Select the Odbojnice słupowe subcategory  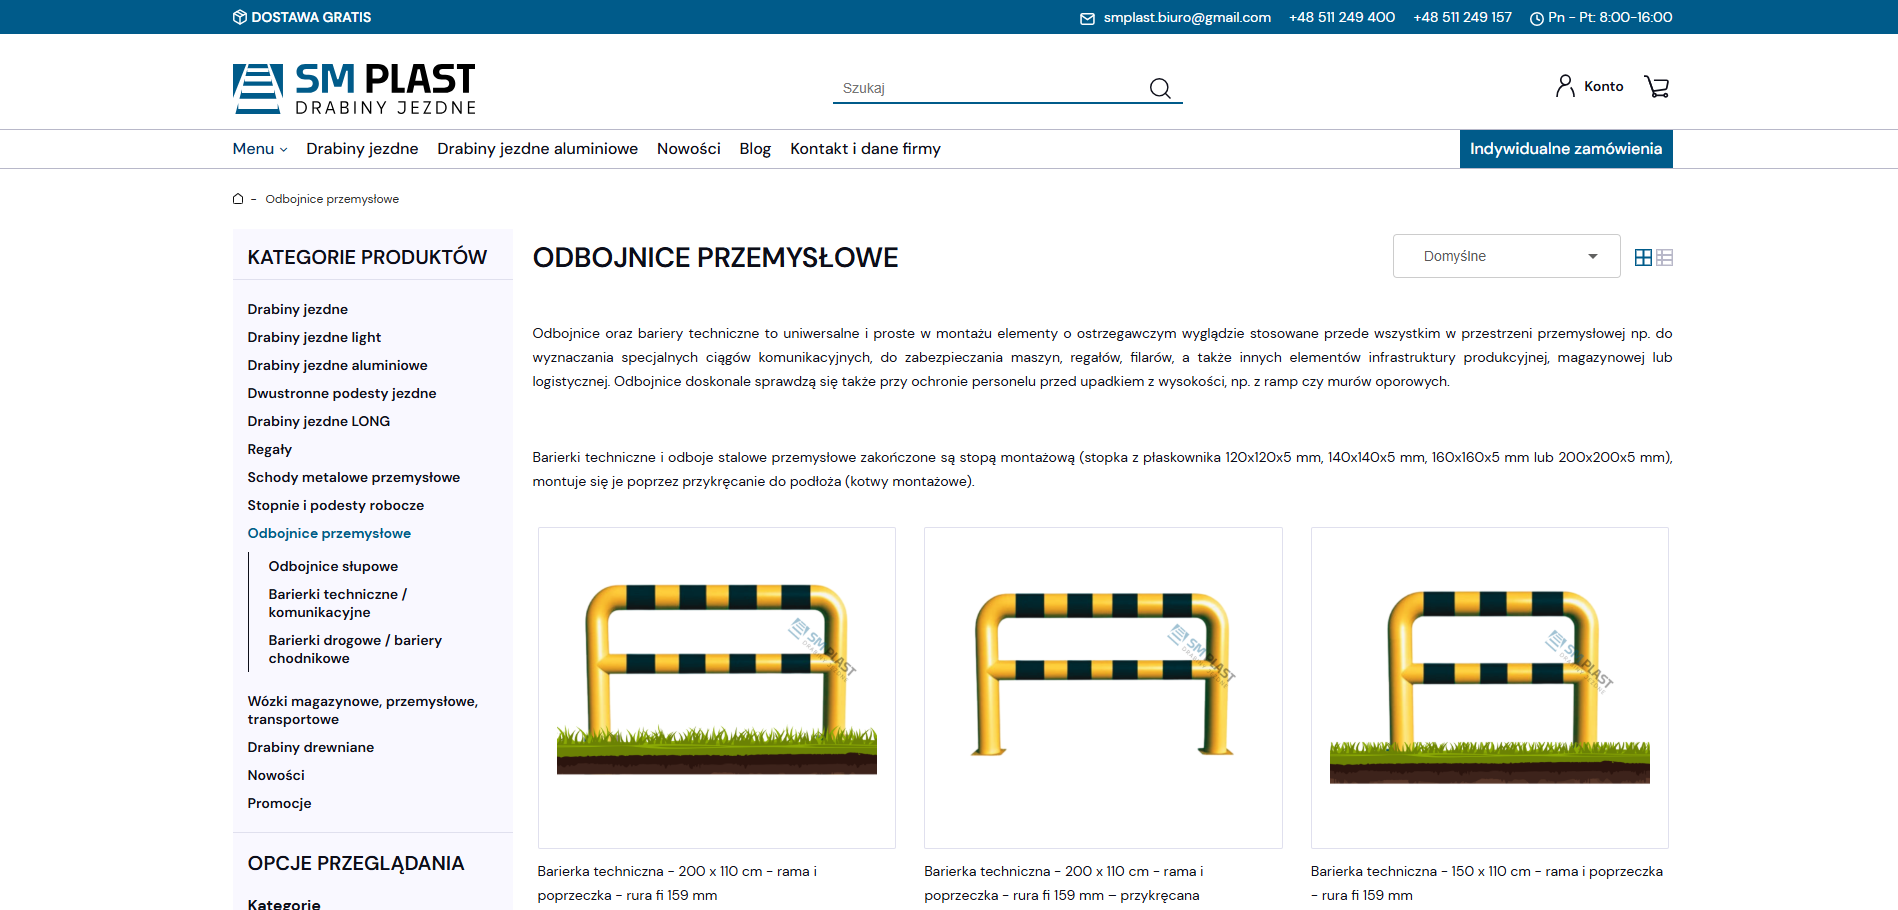332,566
